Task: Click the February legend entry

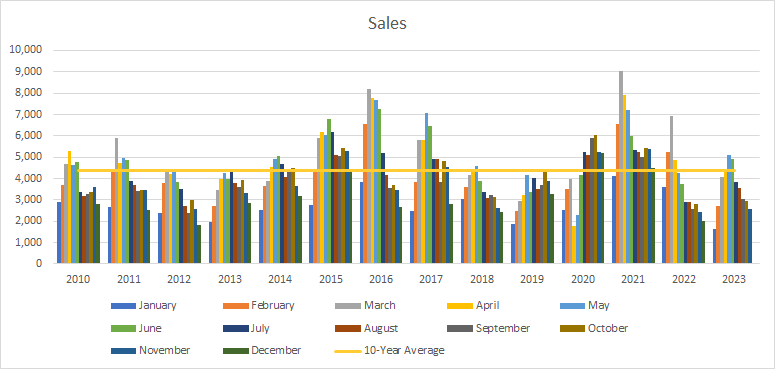Action: [x=259, y=306]
